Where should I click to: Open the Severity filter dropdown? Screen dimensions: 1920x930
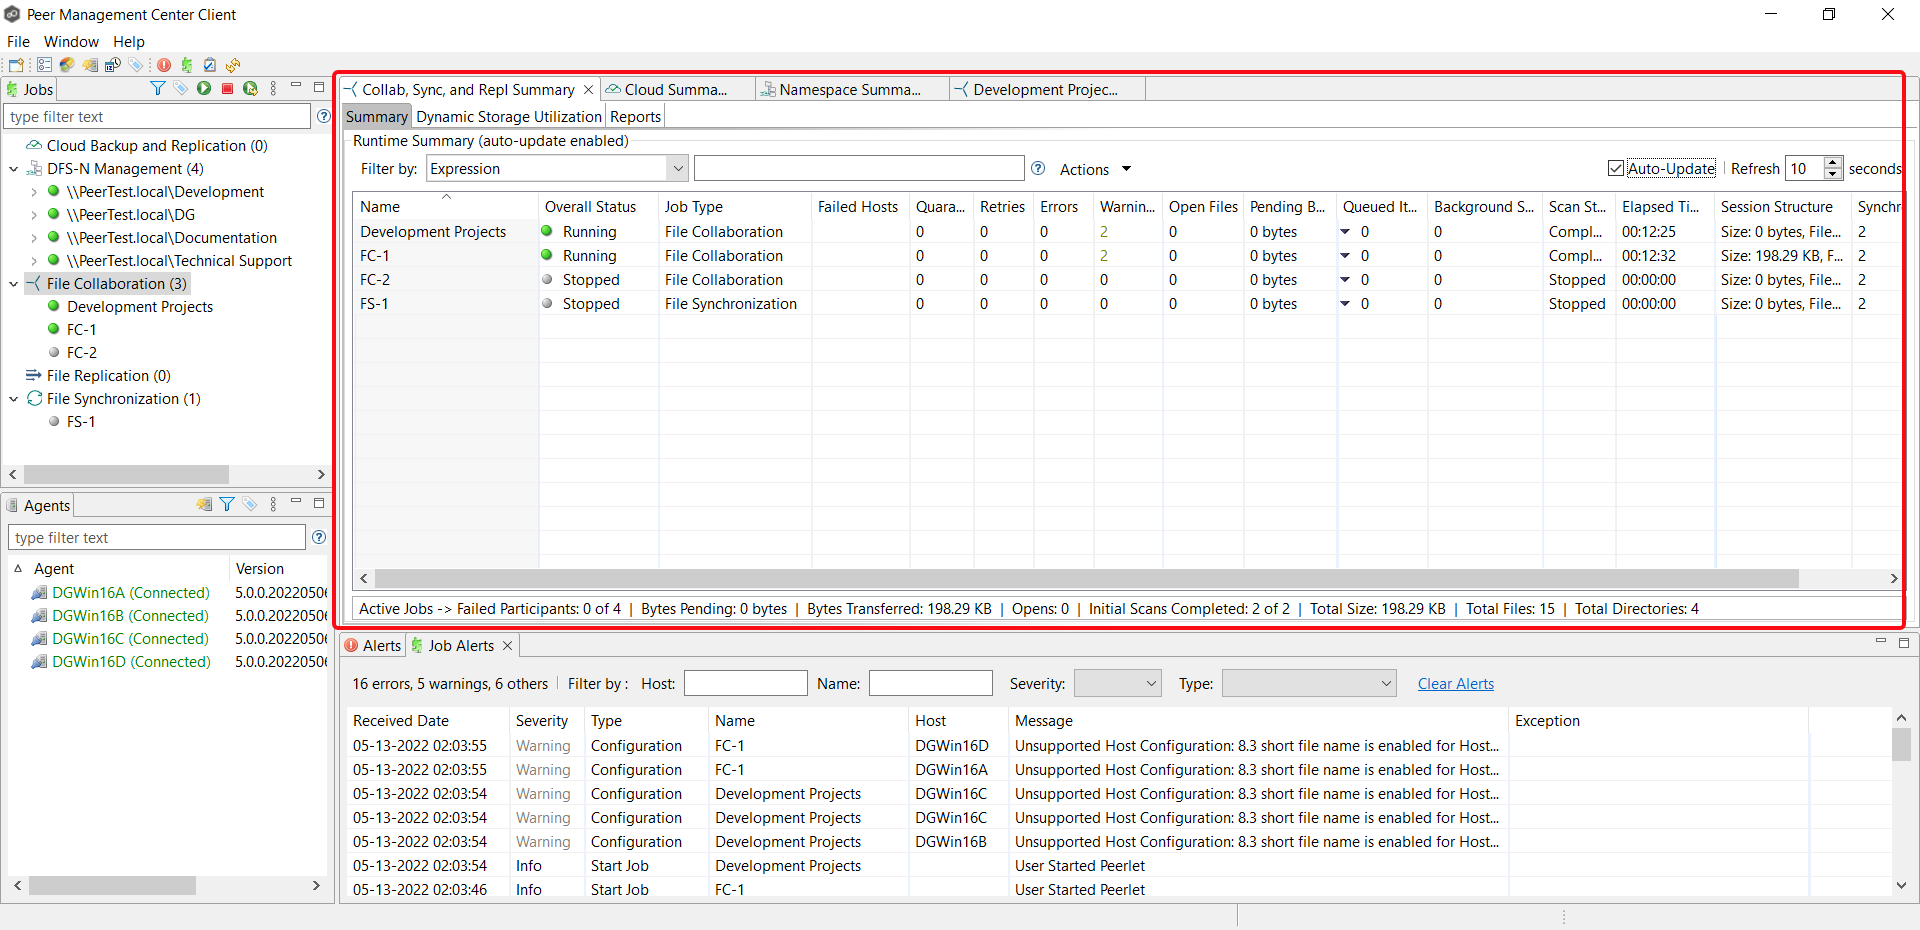point(1118,684)
